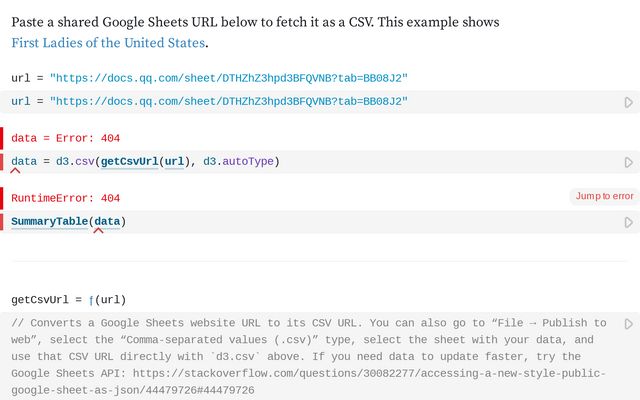Viewport: 640px width, 400px height.
Task: Click the red error bar beside data output
Action: 2,138
